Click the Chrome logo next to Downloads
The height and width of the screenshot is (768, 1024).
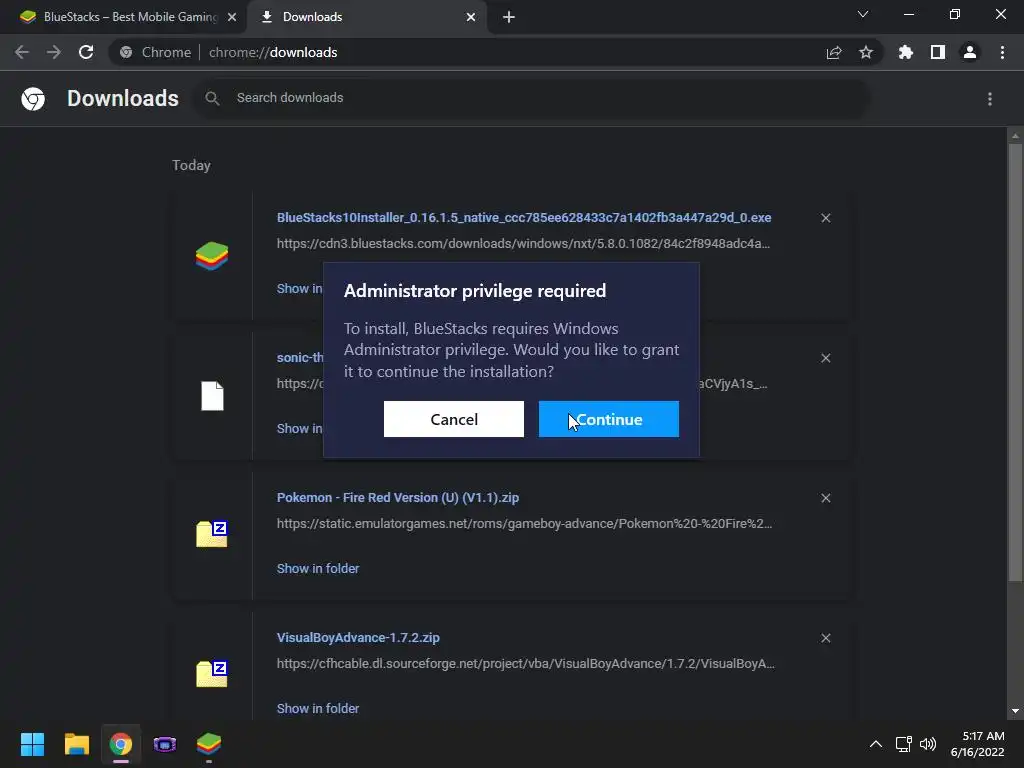coord(33,99)
